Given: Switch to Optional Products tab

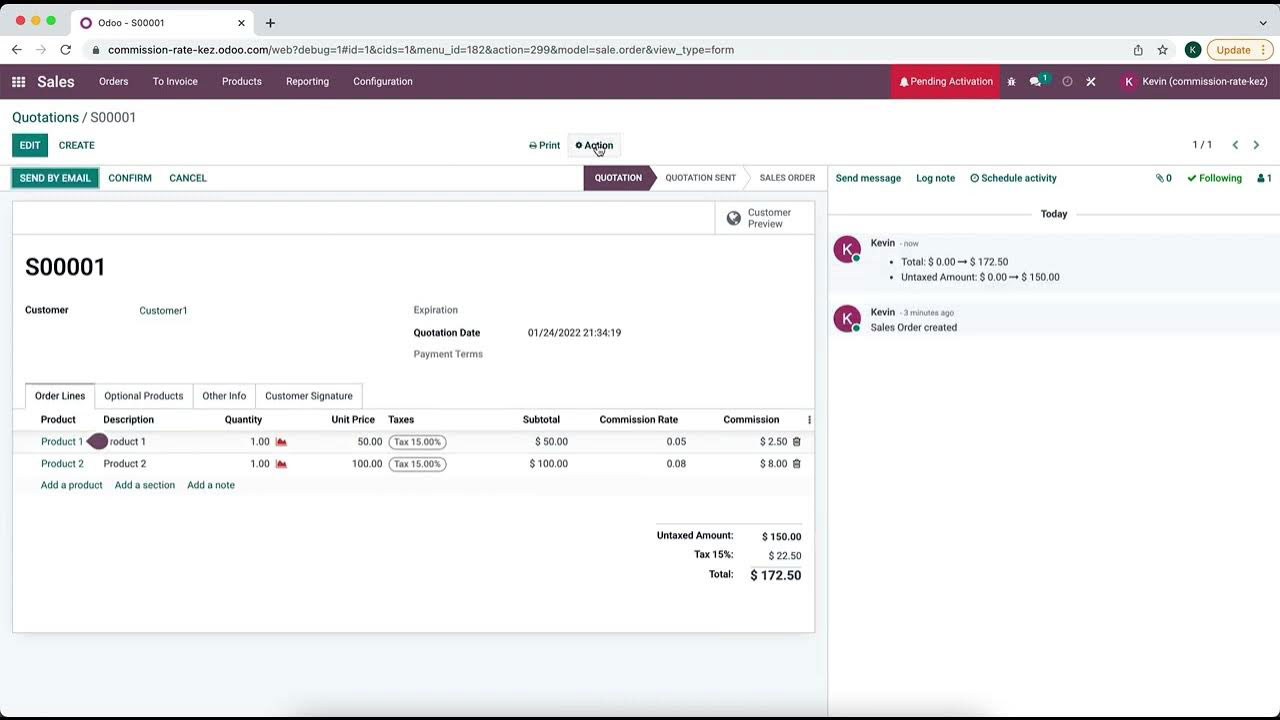Looking at the screenshot, I should 144,396.
